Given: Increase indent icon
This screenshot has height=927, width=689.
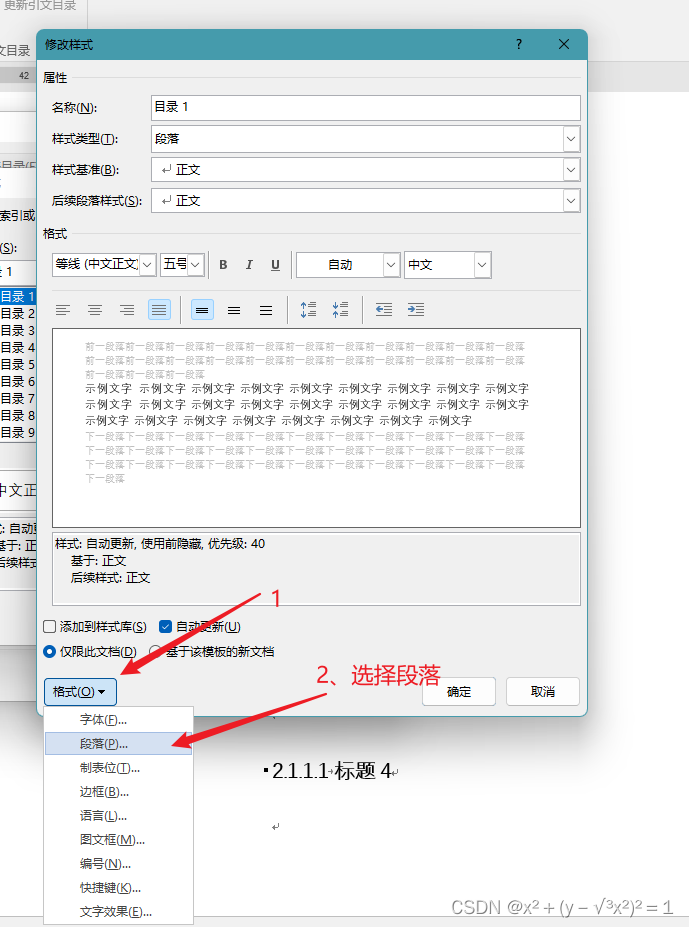Looking at the screenshot, I should pyautogui.click(x=416, y=310).
